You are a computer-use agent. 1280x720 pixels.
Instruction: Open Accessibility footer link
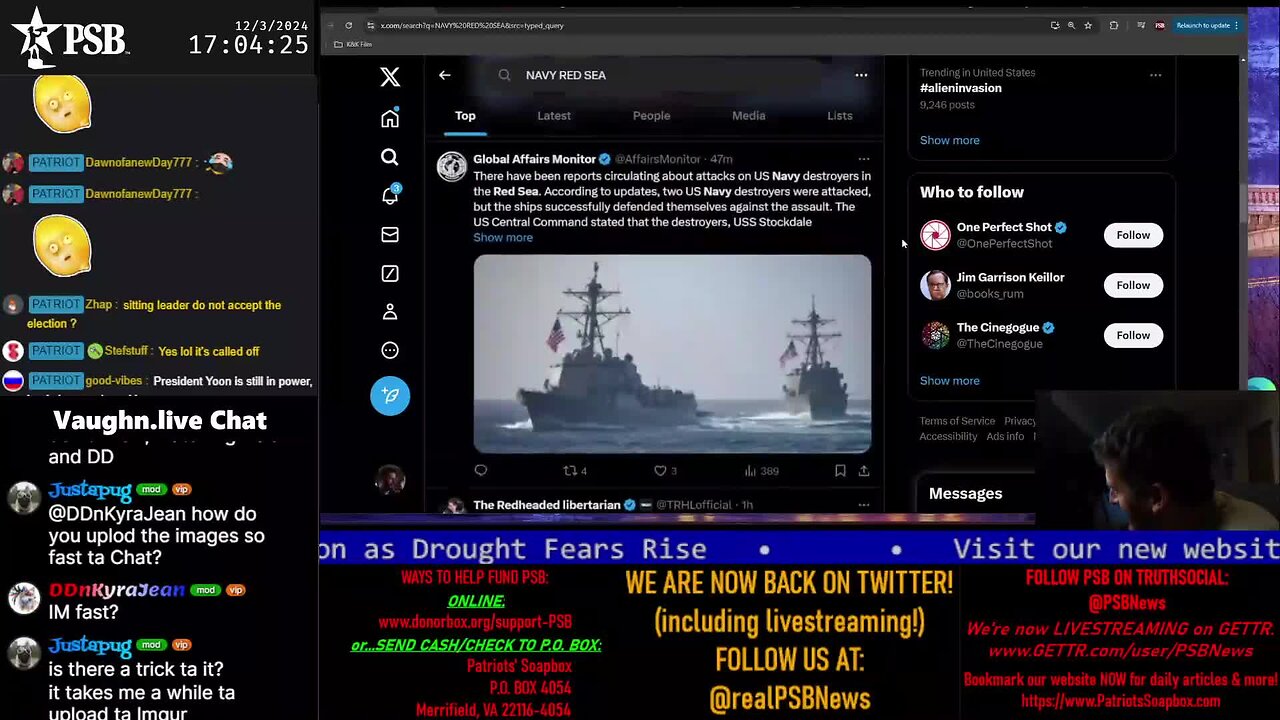click(948, 437)
